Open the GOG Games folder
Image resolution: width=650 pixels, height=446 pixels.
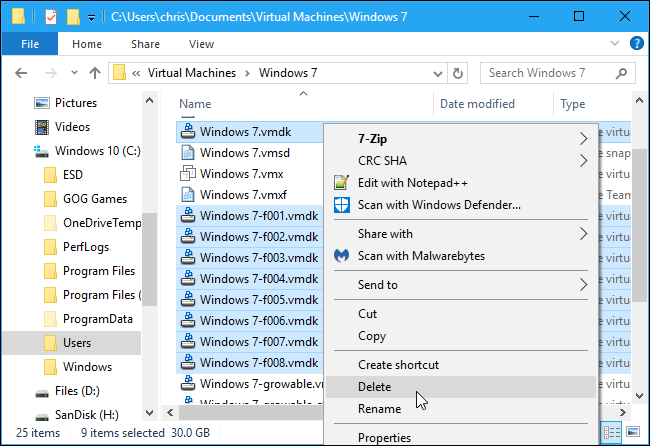click(x=85, y=199)
